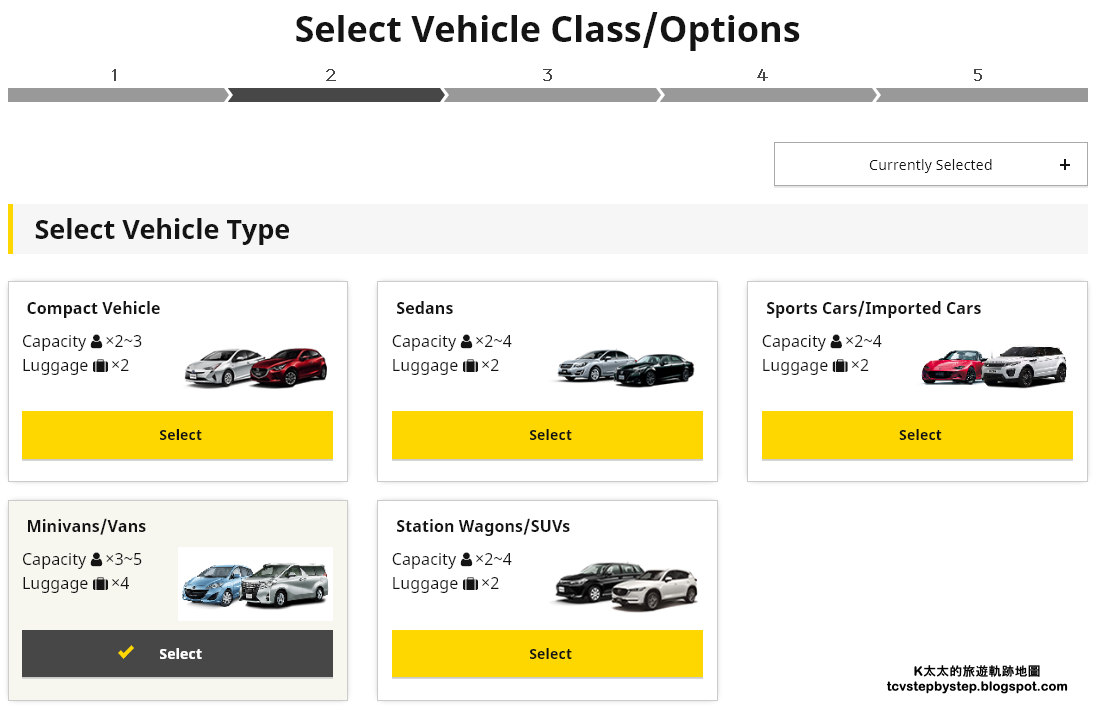Pick Station Wagons/SUVs via Select
Viewport: 1094px width, 709px height.
coord(547,654)
